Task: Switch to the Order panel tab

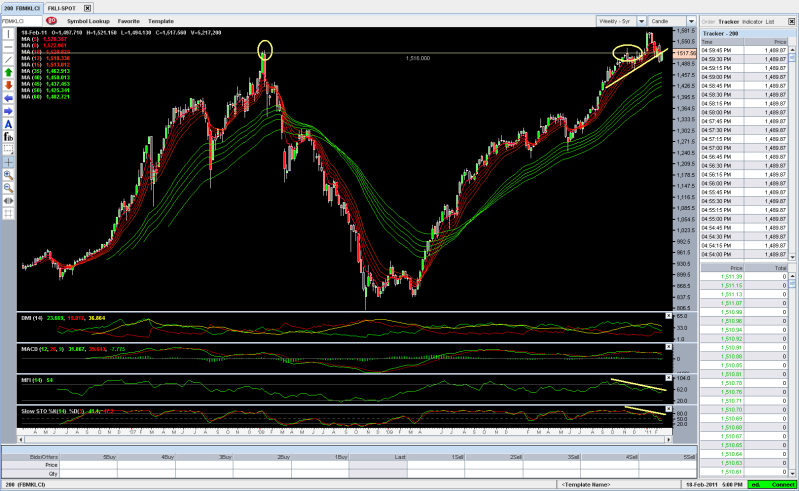Action: 708,22
